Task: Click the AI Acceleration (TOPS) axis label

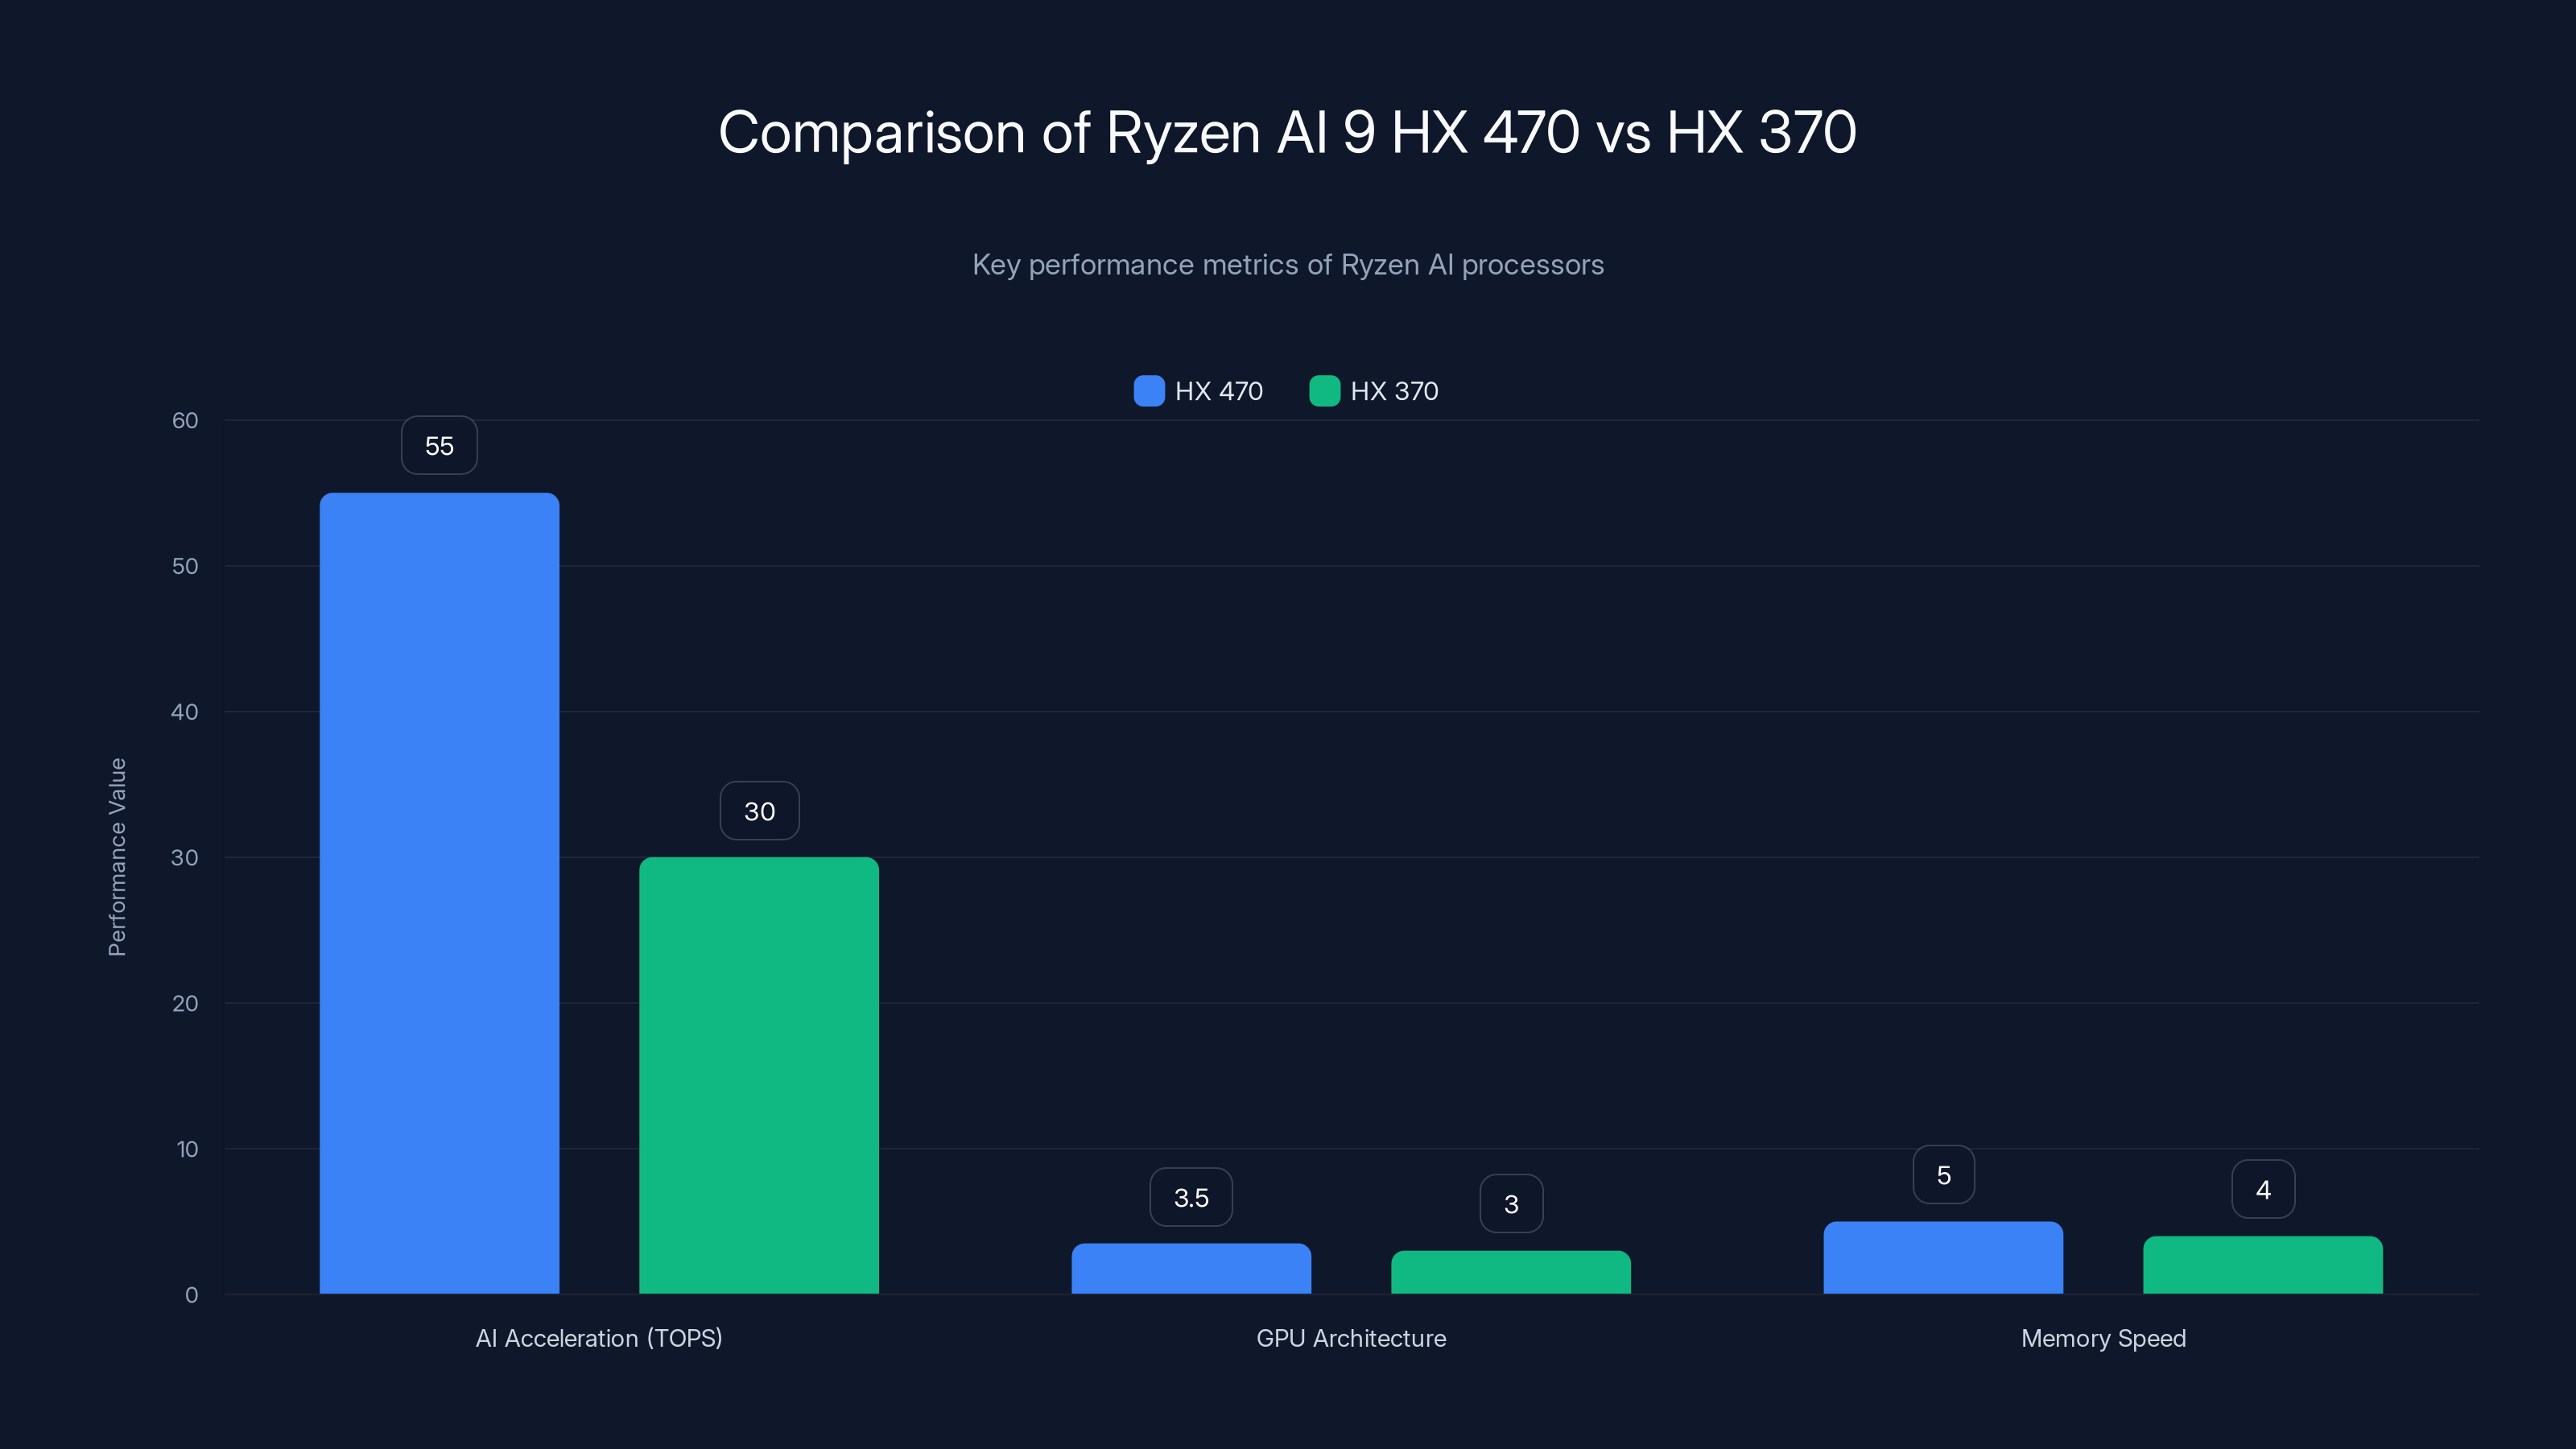Action: (599, 1338)
